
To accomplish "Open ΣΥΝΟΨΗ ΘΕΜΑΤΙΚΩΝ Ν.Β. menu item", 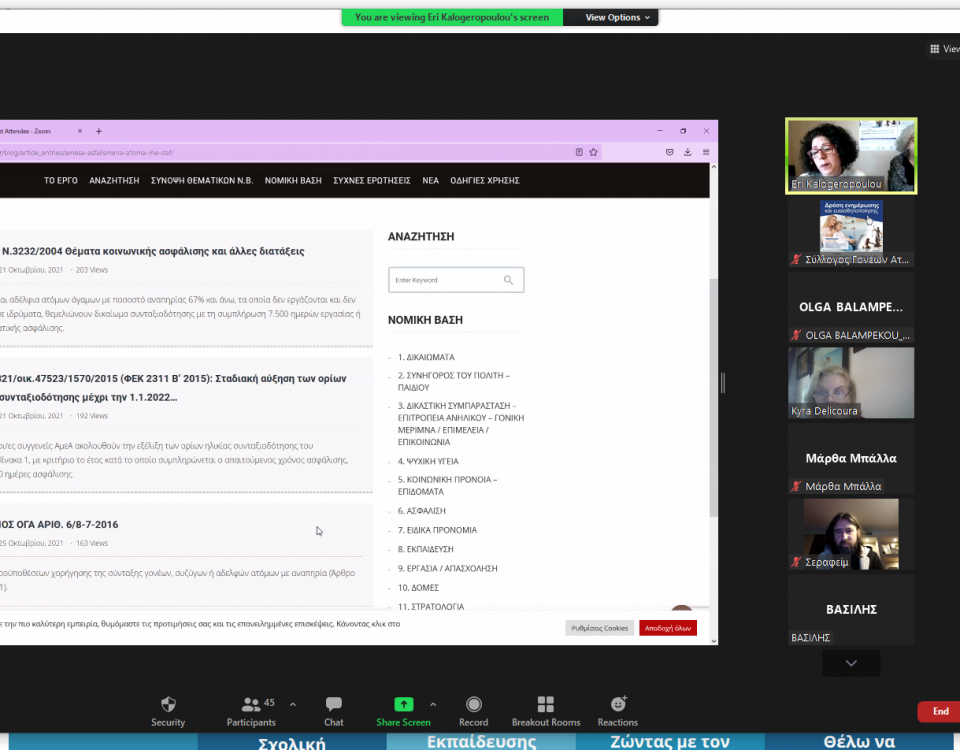I will (201, 181).
